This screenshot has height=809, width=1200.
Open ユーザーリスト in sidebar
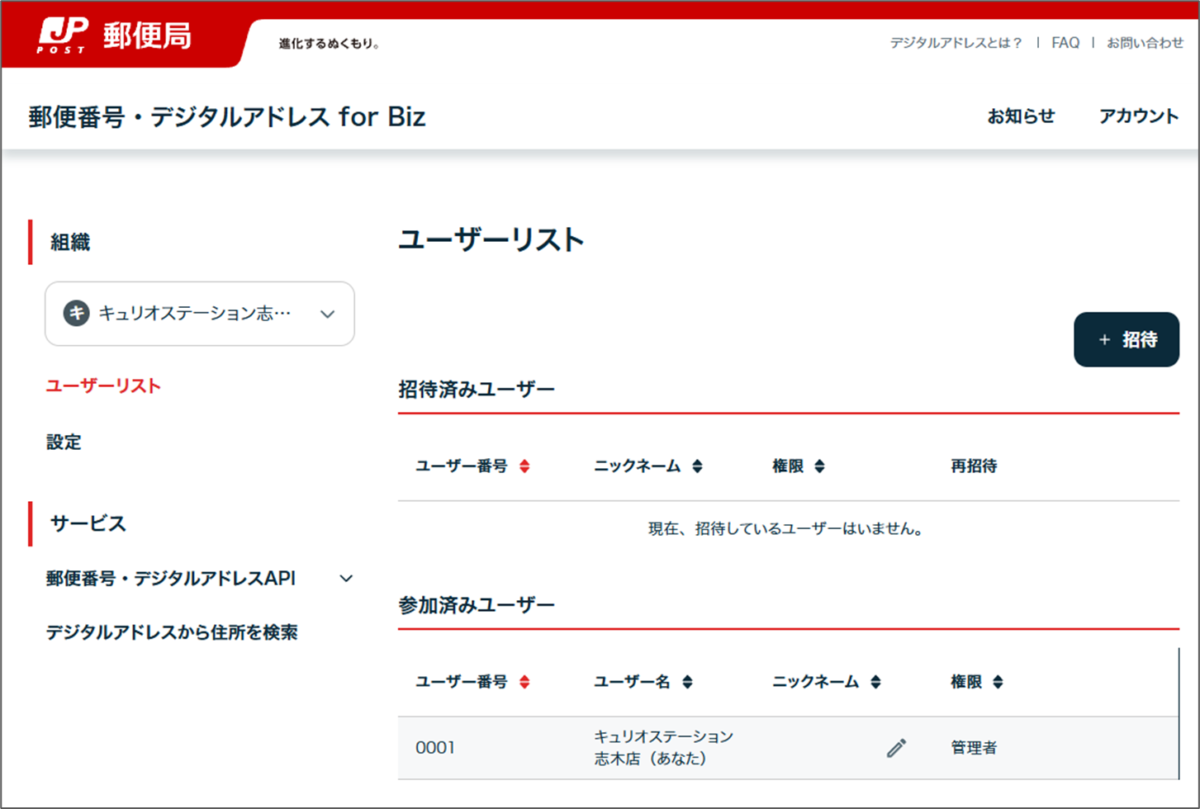[x=103, y=386]
